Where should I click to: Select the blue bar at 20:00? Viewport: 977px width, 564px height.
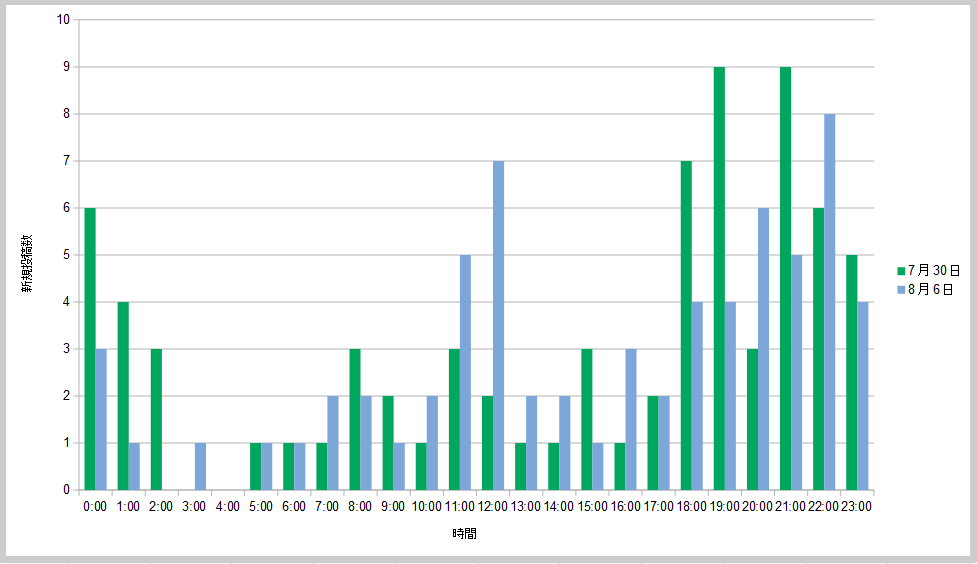pos(763,349)
